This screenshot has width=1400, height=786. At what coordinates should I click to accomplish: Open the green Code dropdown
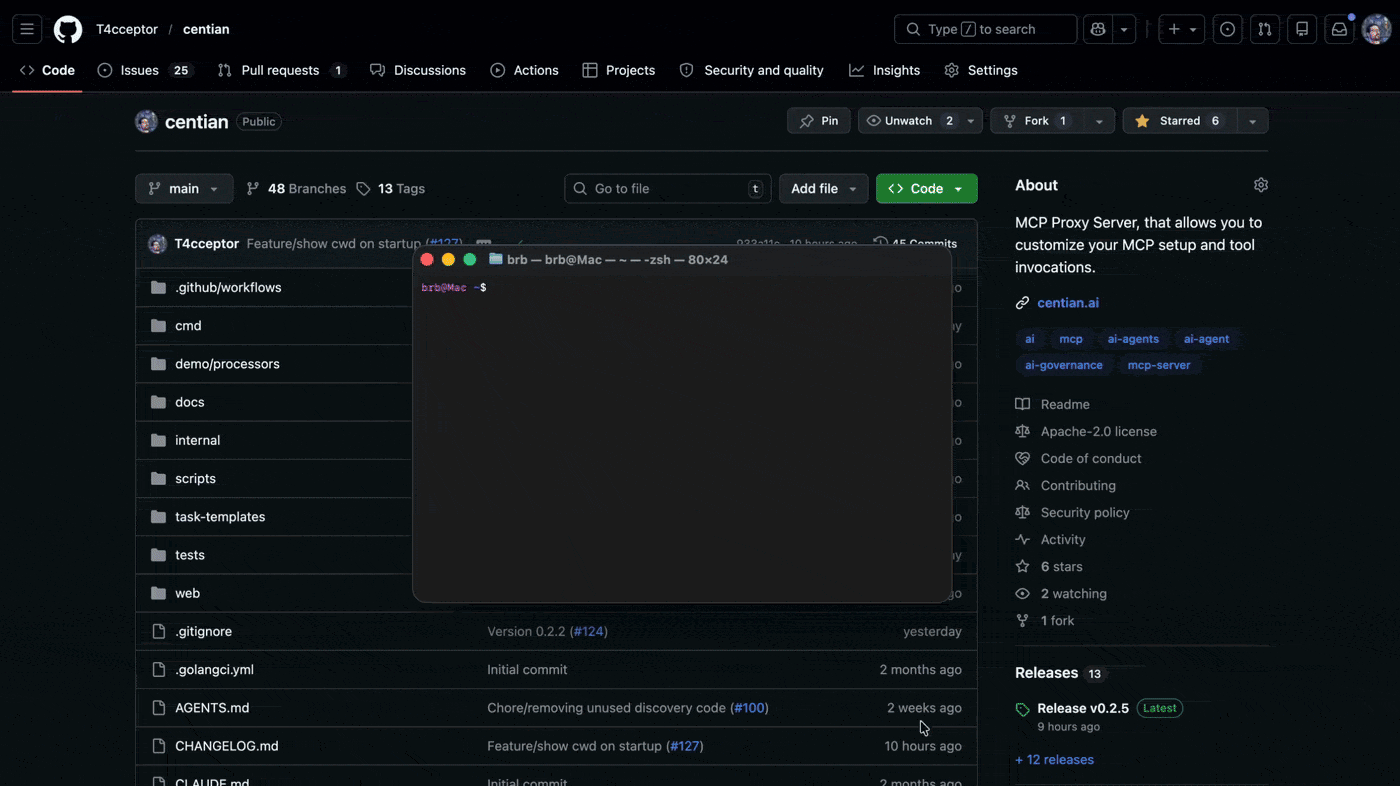tap(926, 188)
